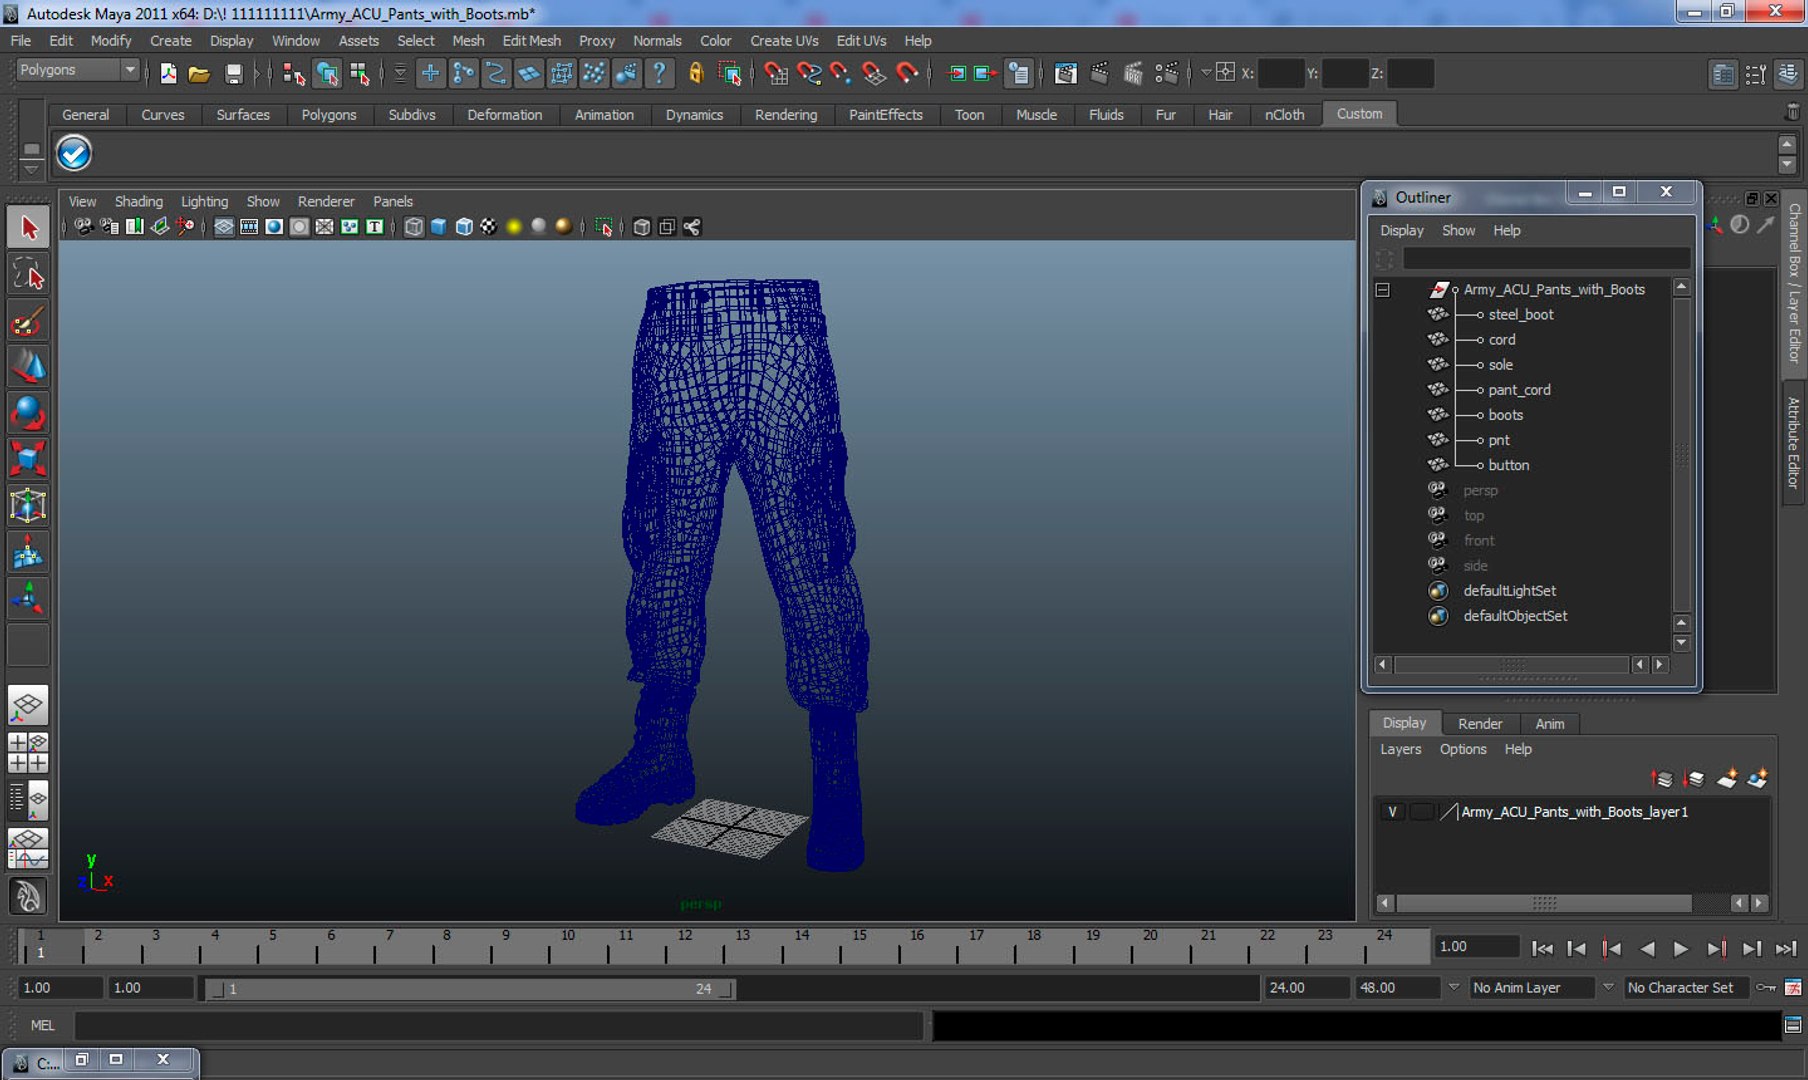Click the current frame 1.00 field
Screen dimensions: 1808x1080
[1476, 947]
